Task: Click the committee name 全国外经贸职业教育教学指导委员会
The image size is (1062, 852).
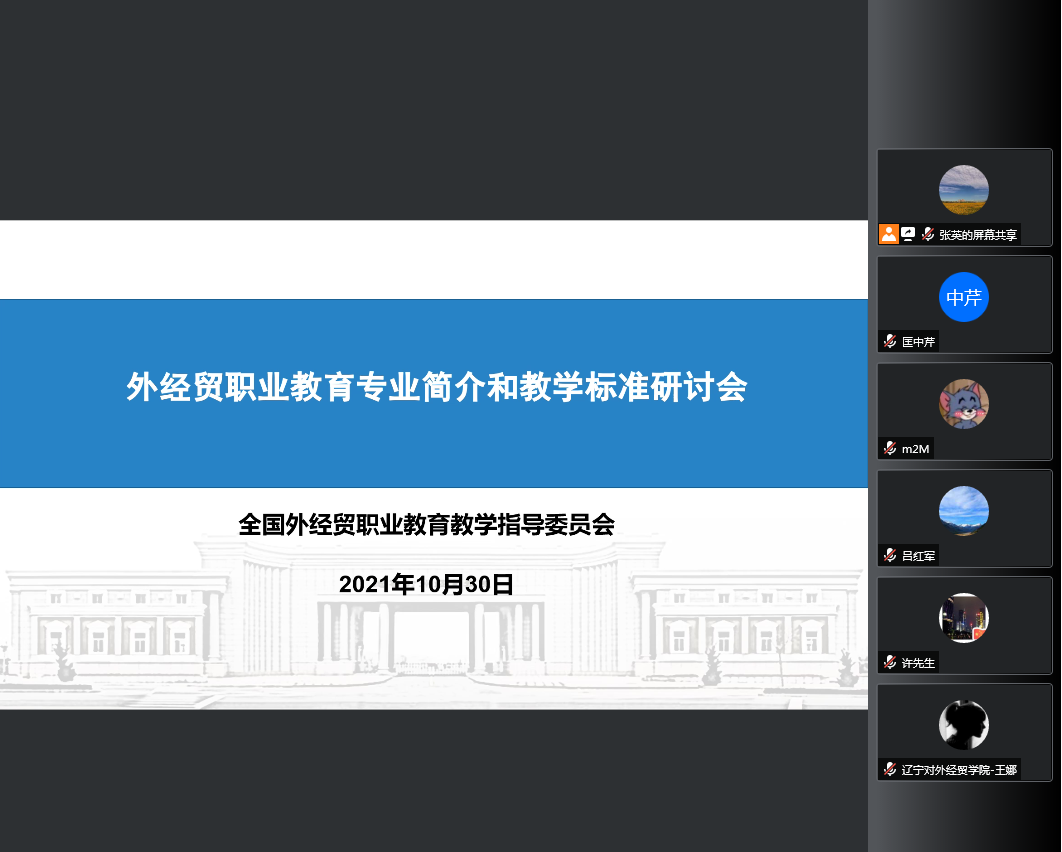Action: (x=427, y=525)
